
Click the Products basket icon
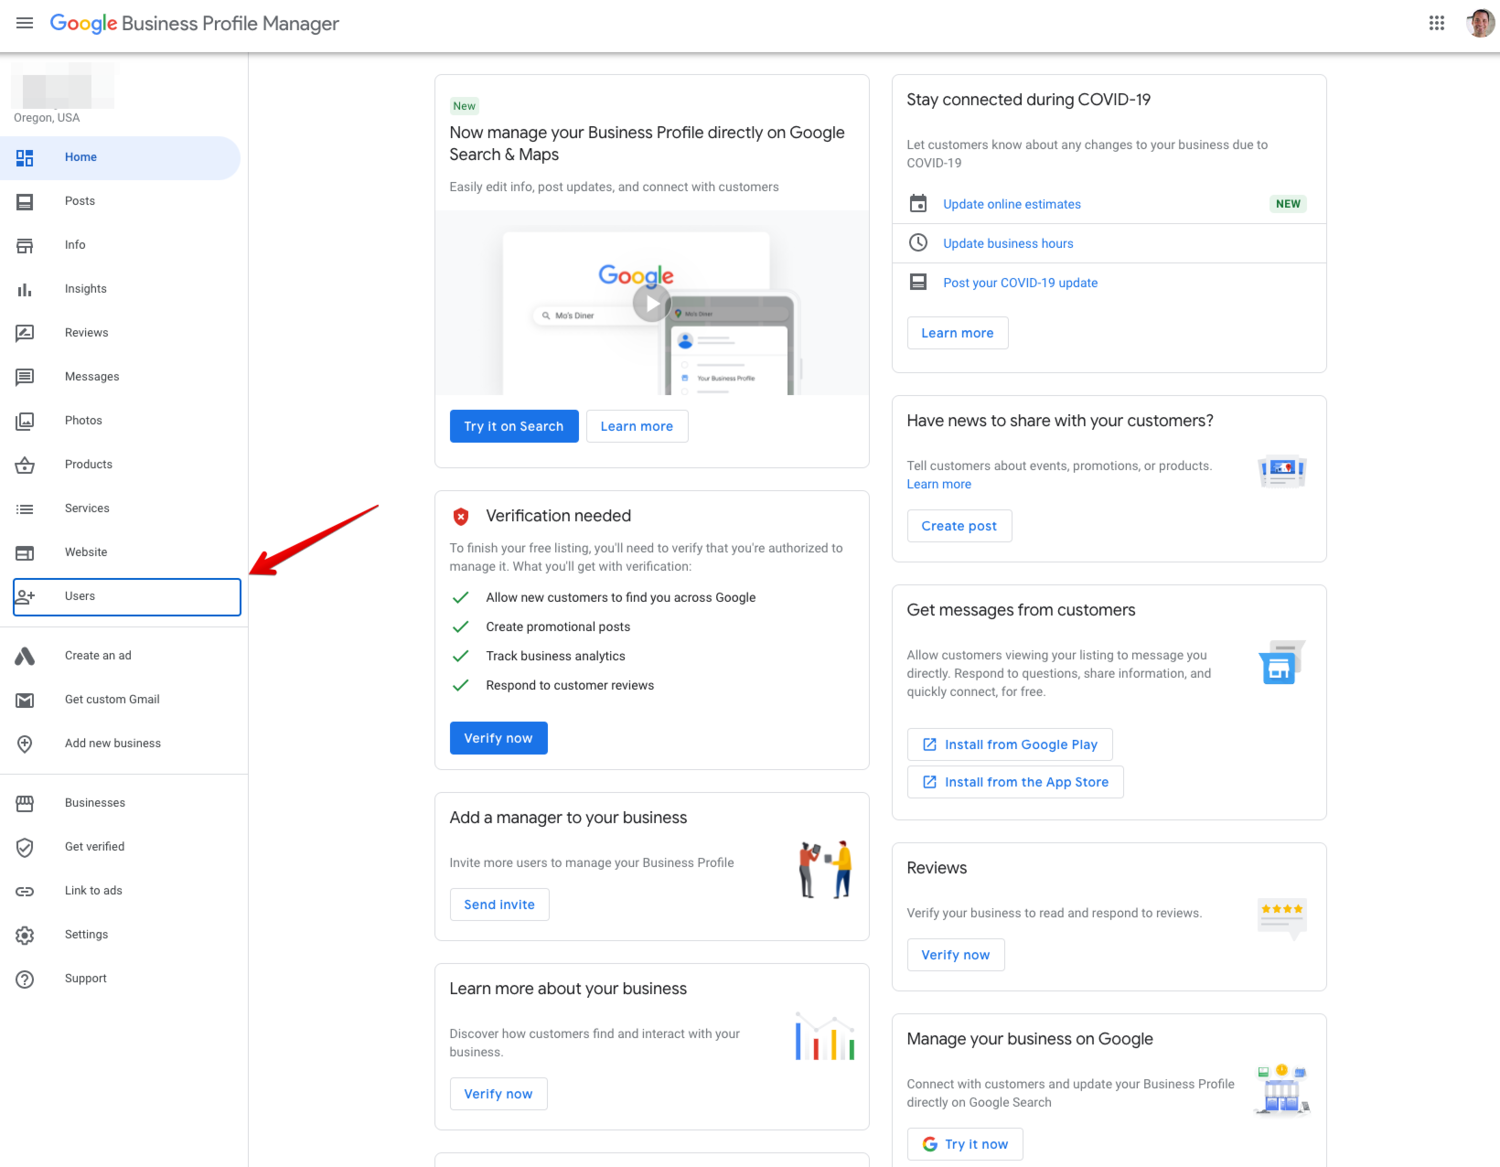(x=25, y=465)
